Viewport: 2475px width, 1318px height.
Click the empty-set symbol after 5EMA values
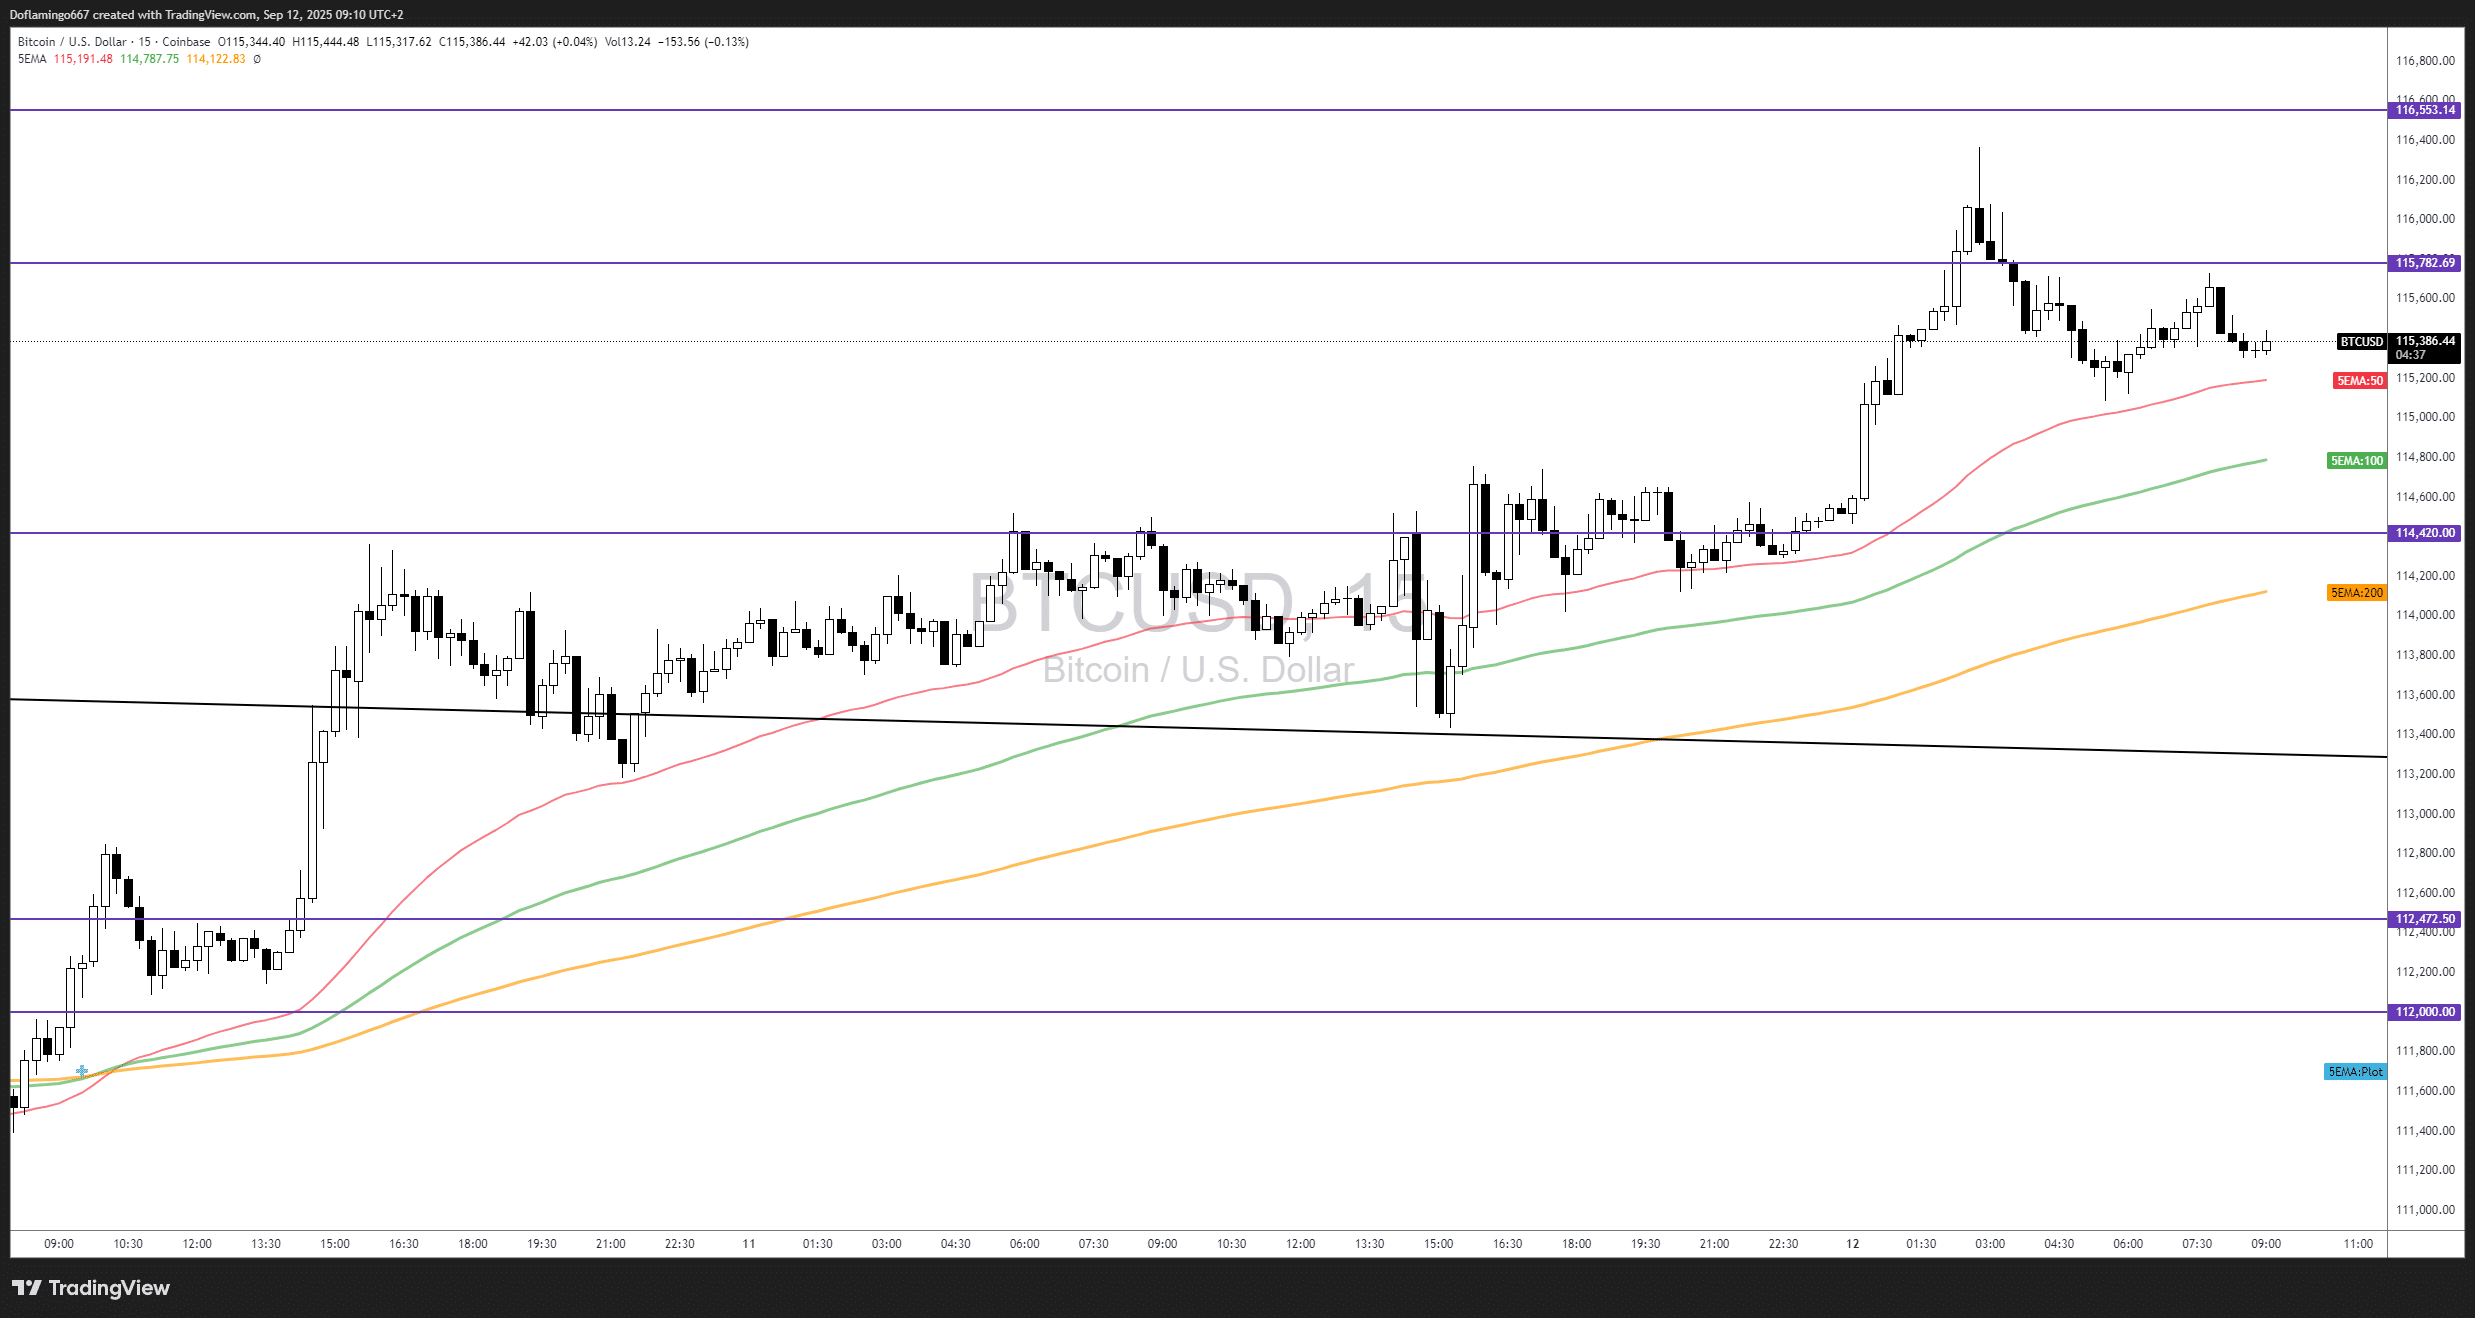click(x=257, y=59)
